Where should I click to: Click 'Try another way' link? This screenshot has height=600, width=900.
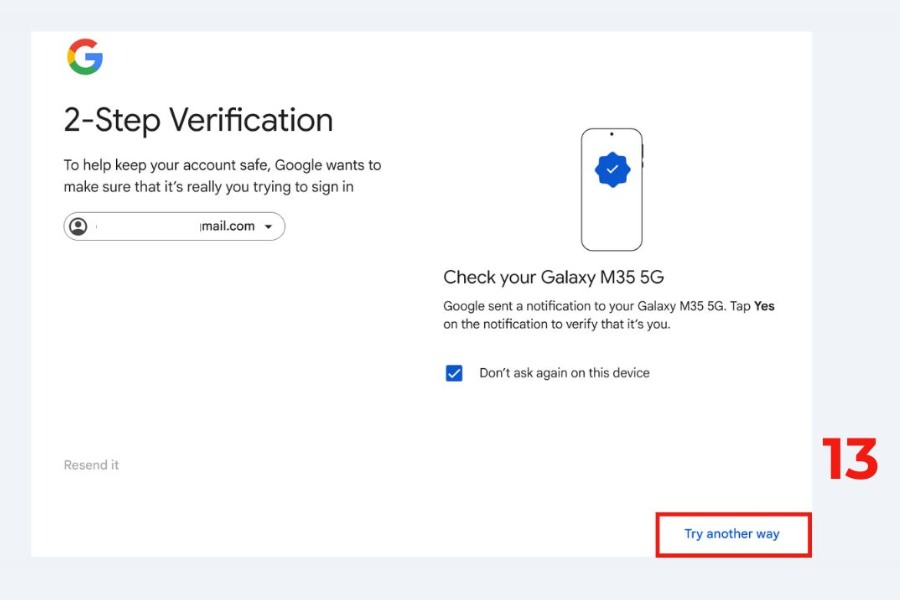(732, 534)
